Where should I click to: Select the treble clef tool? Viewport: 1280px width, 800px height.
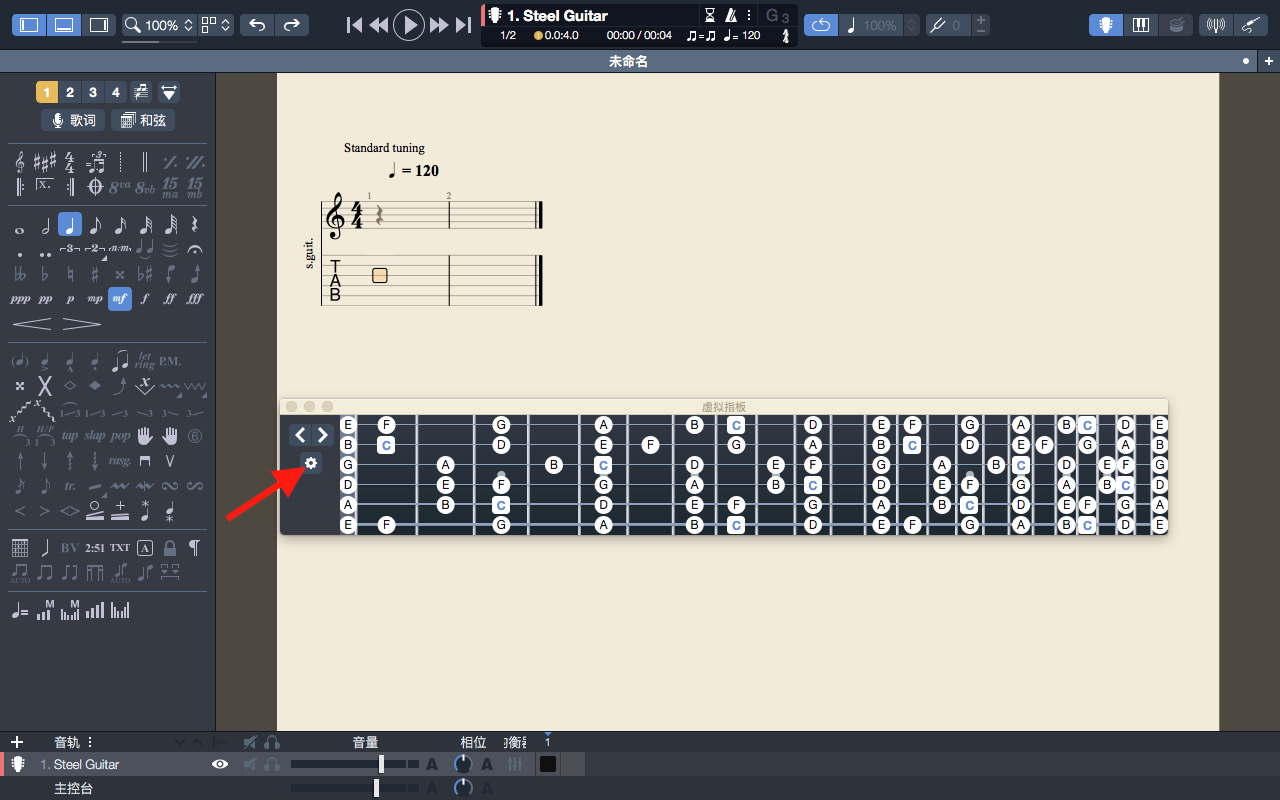[20, 162]
